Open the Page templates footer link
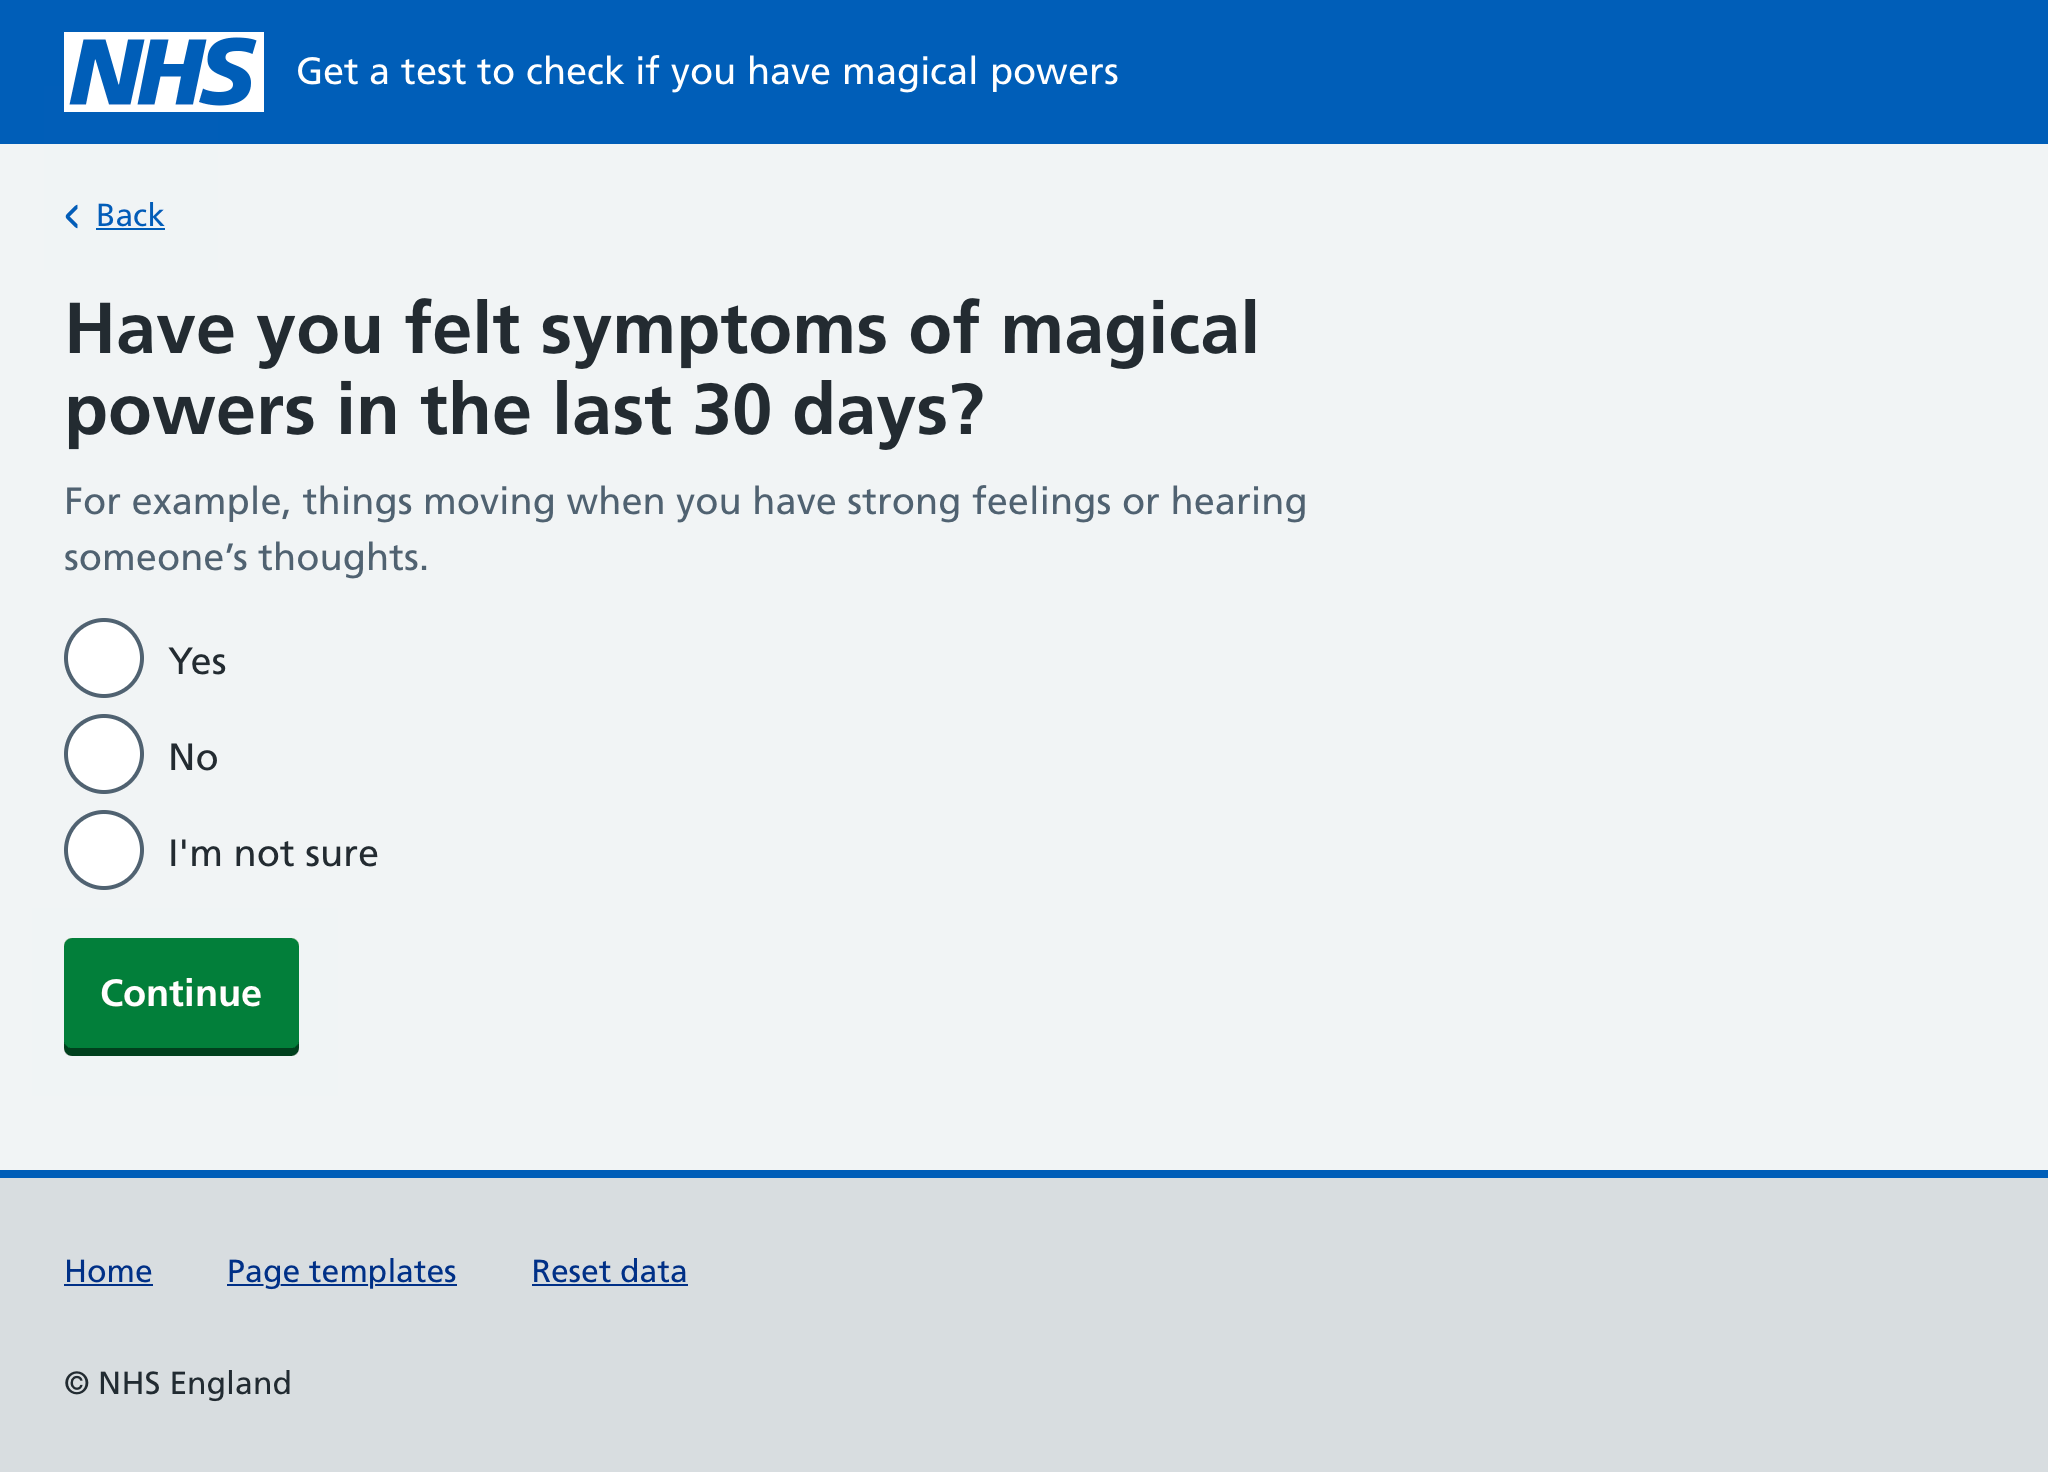Viewport: 2048px width, 1472px height. [342, 1271]
